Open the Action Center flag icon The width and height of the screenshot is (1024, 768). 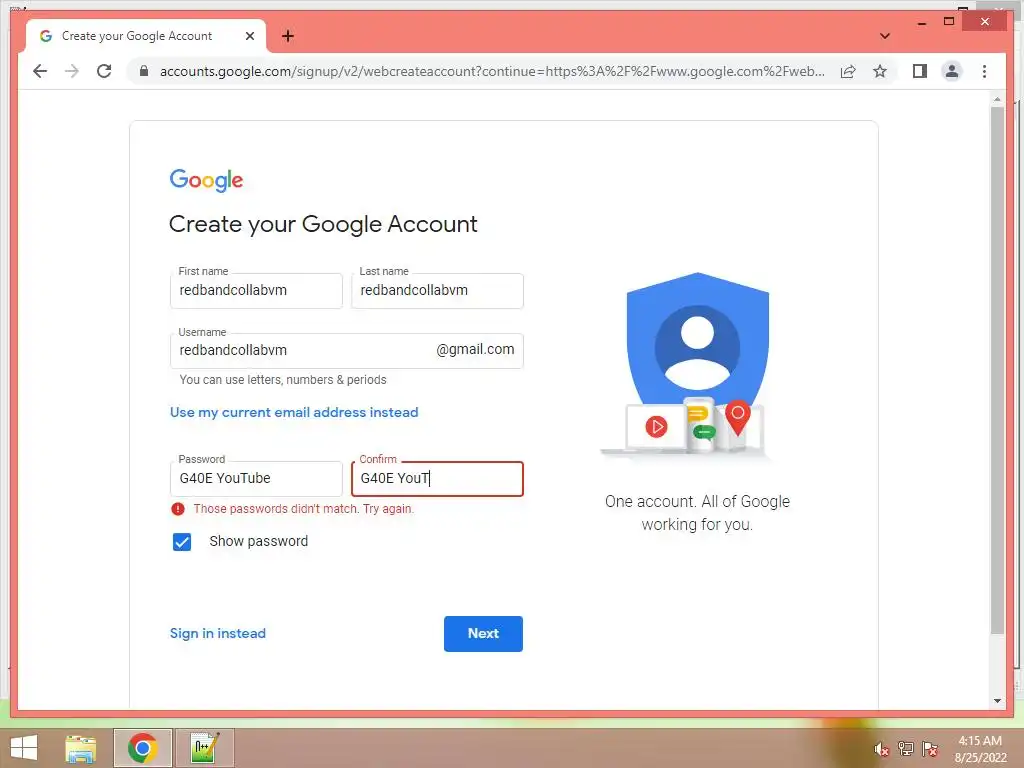coord(930,749)
